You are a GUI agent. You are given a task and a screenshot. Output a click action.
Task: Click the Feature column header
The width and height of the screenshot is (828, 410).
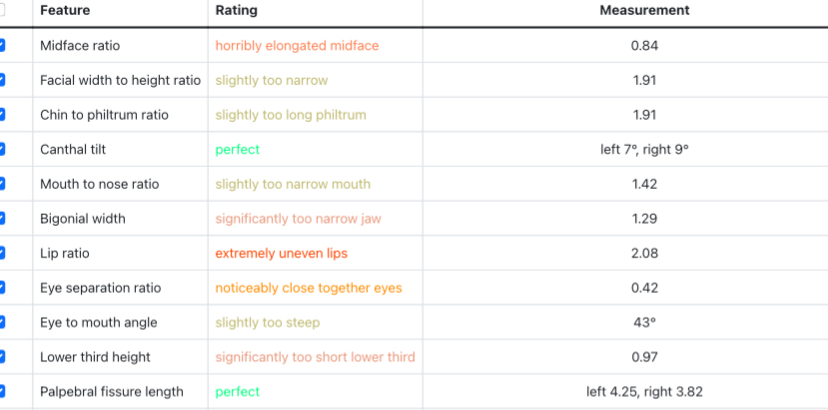65,11
